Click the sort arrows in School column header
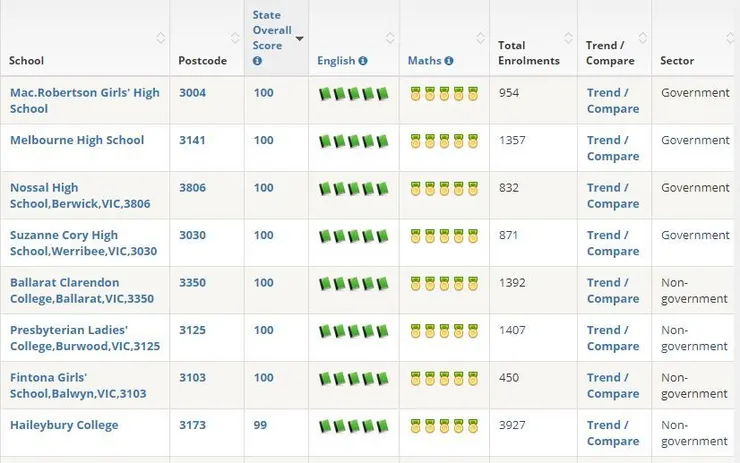Screen dimensions: 740x463 click(x=161, y=38)
